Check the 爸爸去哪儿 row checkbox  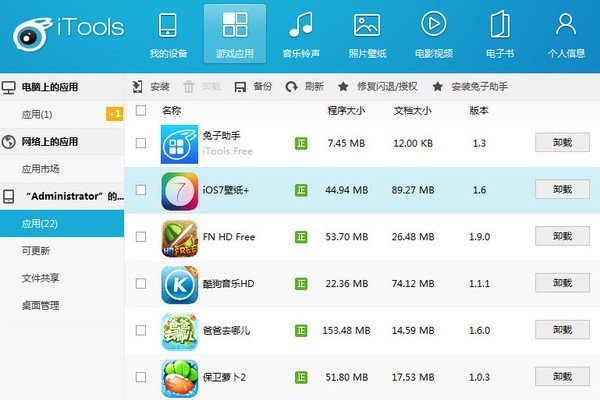pyautogui.click(x=141, y=330)
